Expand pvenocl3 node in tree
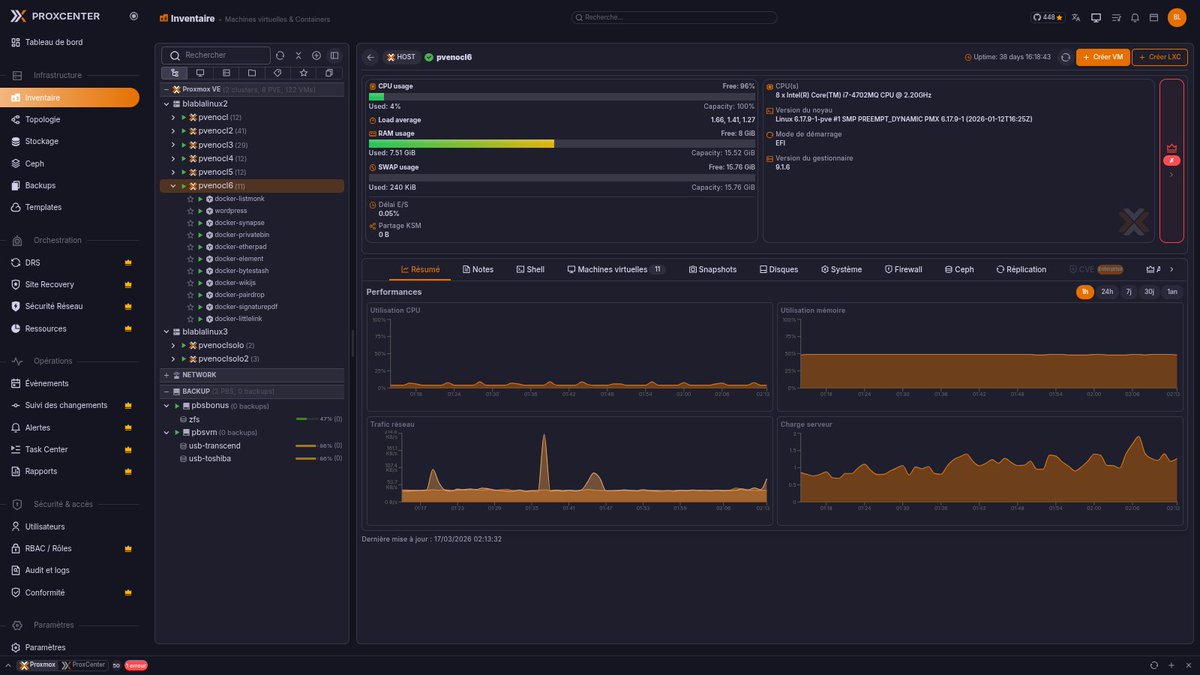This screenshot has height=675, width=1200. tap(173, 145)
